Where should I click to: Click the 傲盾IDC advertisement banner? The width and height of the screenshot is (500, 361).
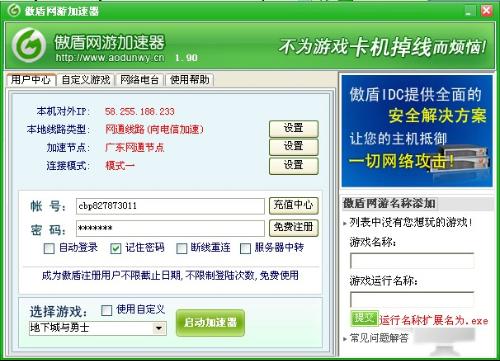pyautogui.click(x=417, y=131)
